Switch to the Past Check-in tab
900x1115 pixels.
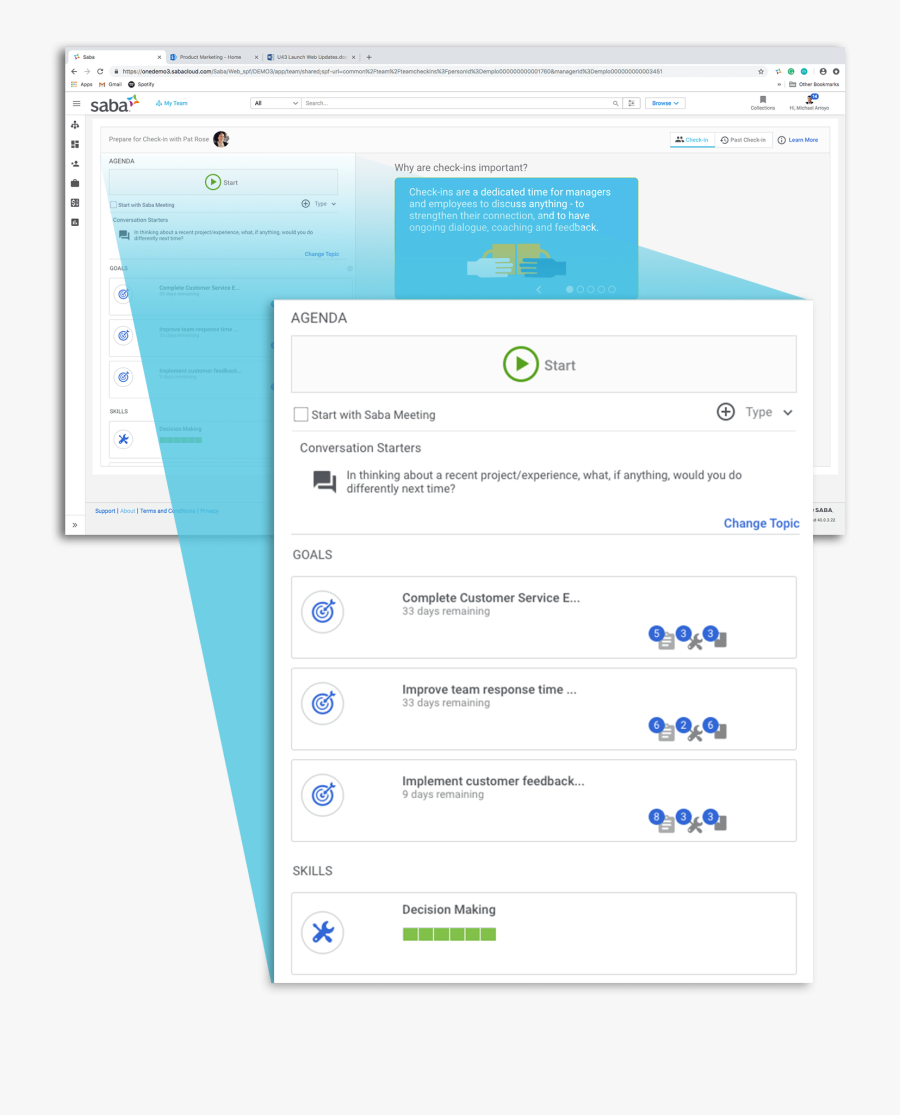click(743, 140)
